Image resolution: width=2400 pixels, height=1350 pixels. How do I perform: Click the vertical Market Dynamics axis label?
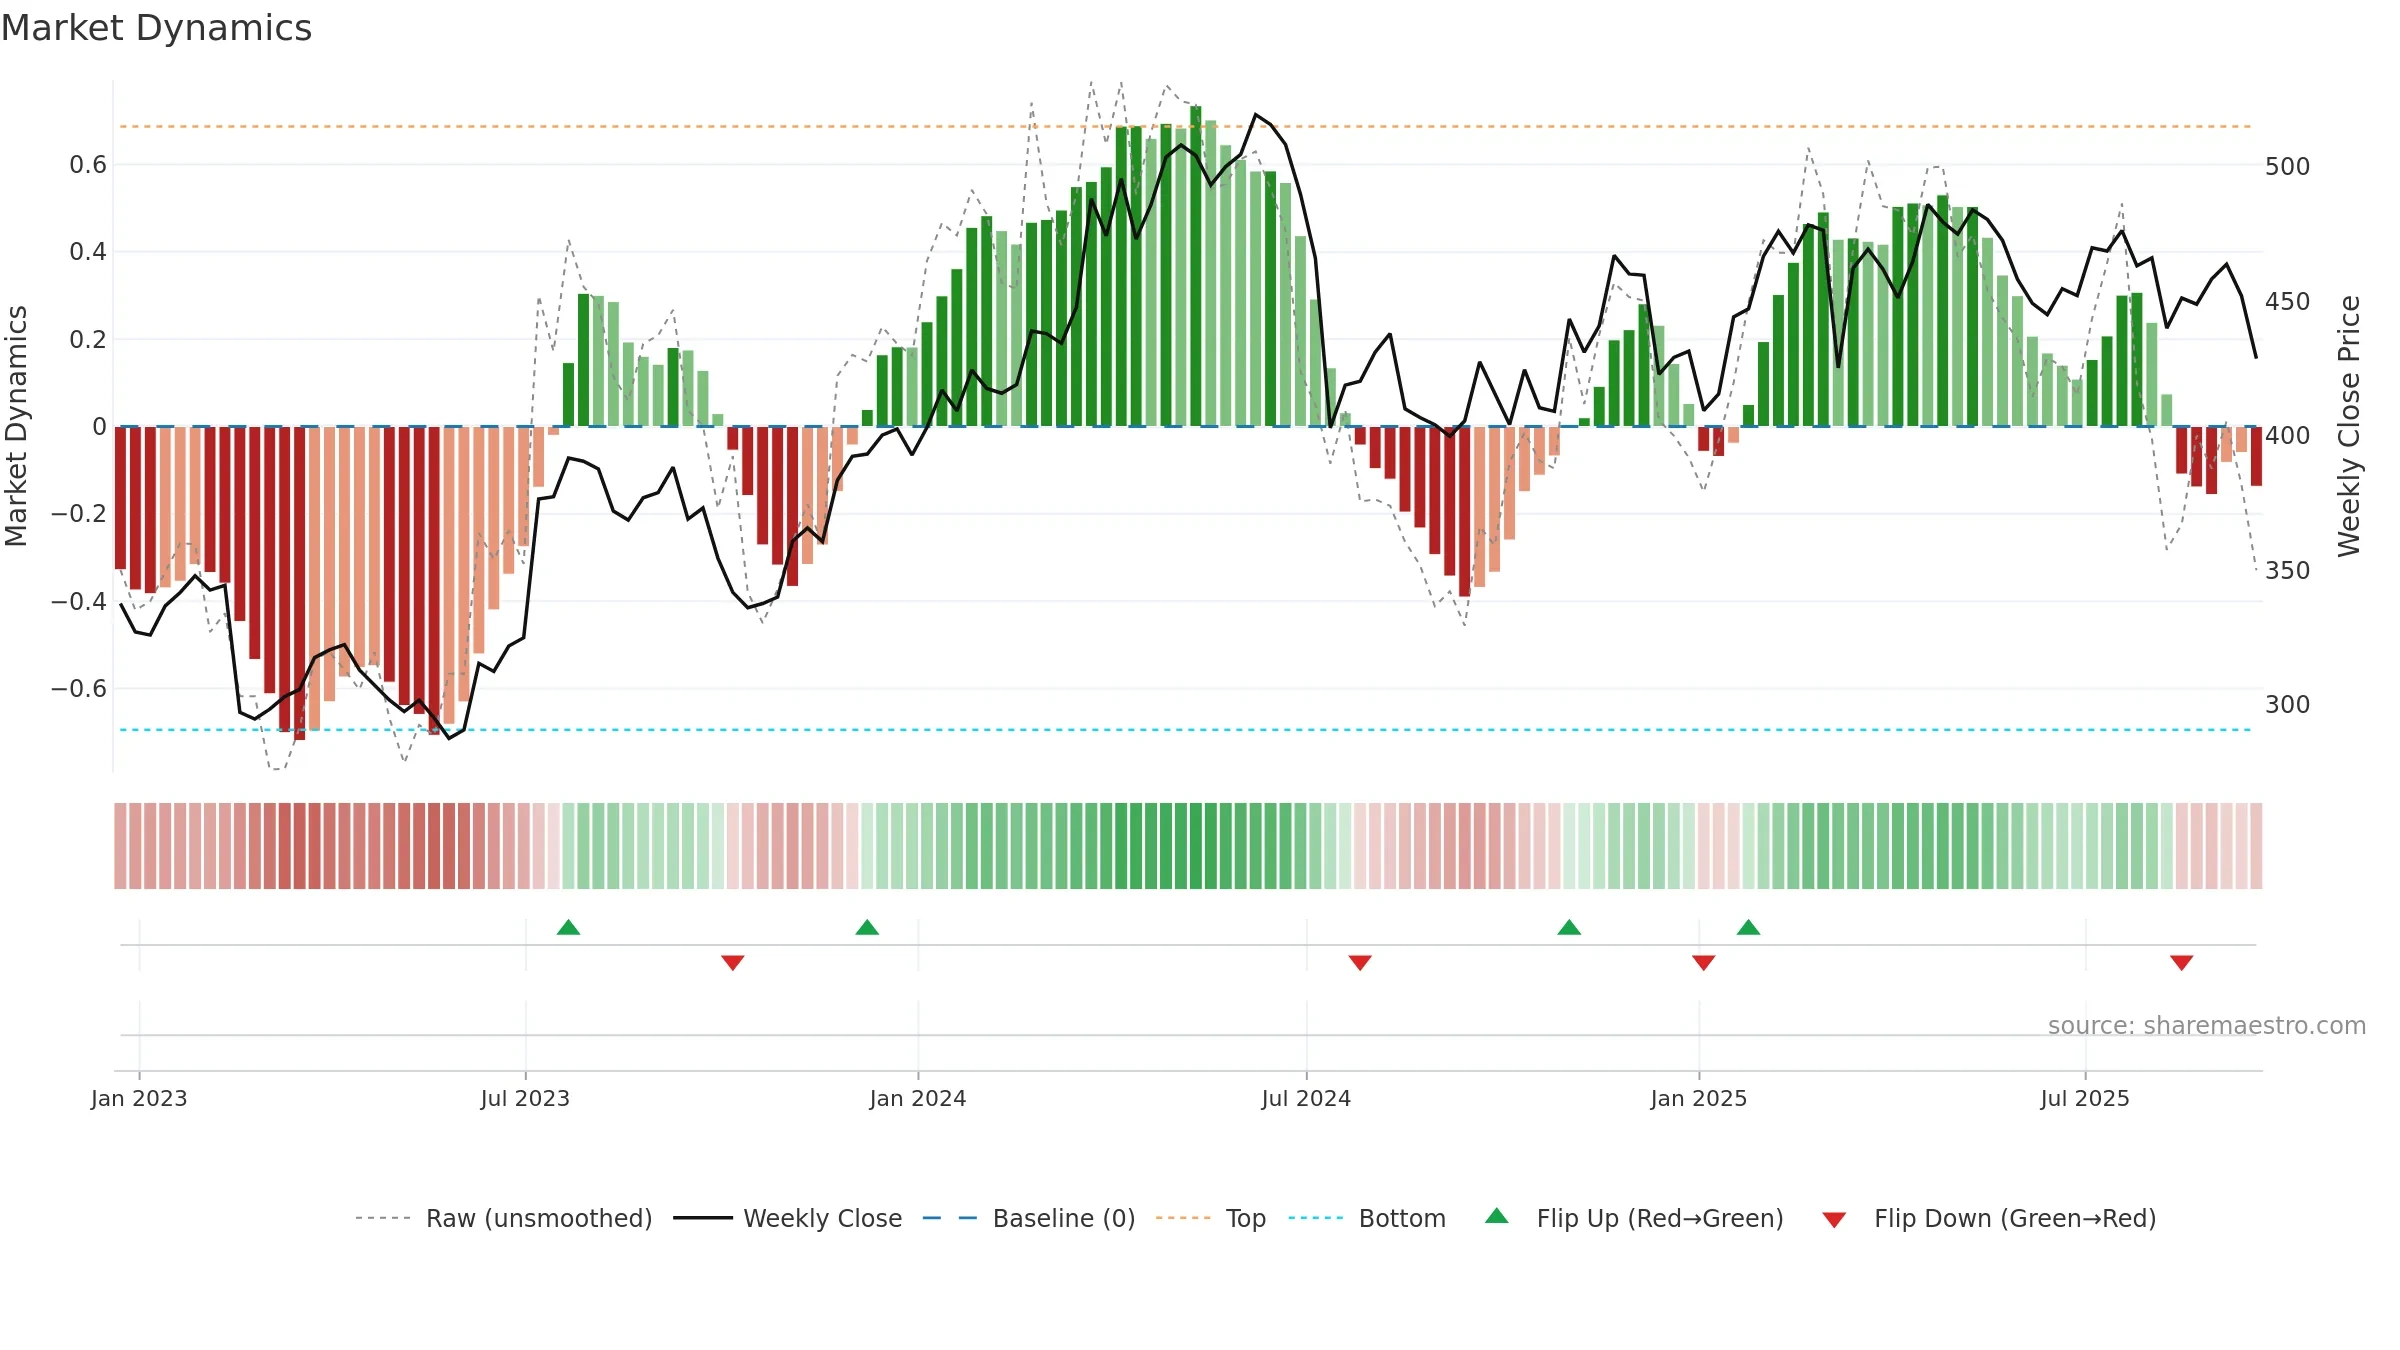click(16, 426)
